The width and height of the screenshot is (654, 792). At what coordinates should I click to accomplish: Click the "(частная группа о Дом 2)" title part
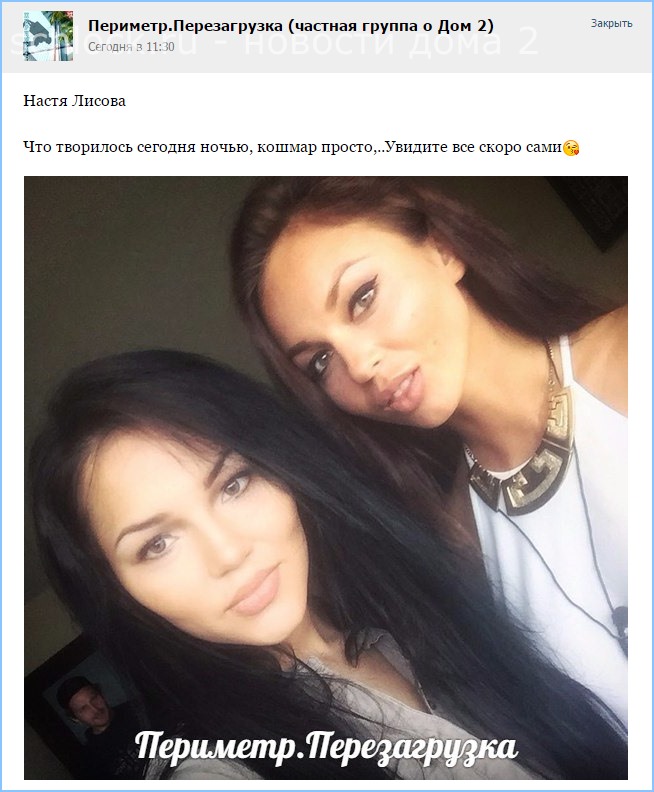coord(391,26)
